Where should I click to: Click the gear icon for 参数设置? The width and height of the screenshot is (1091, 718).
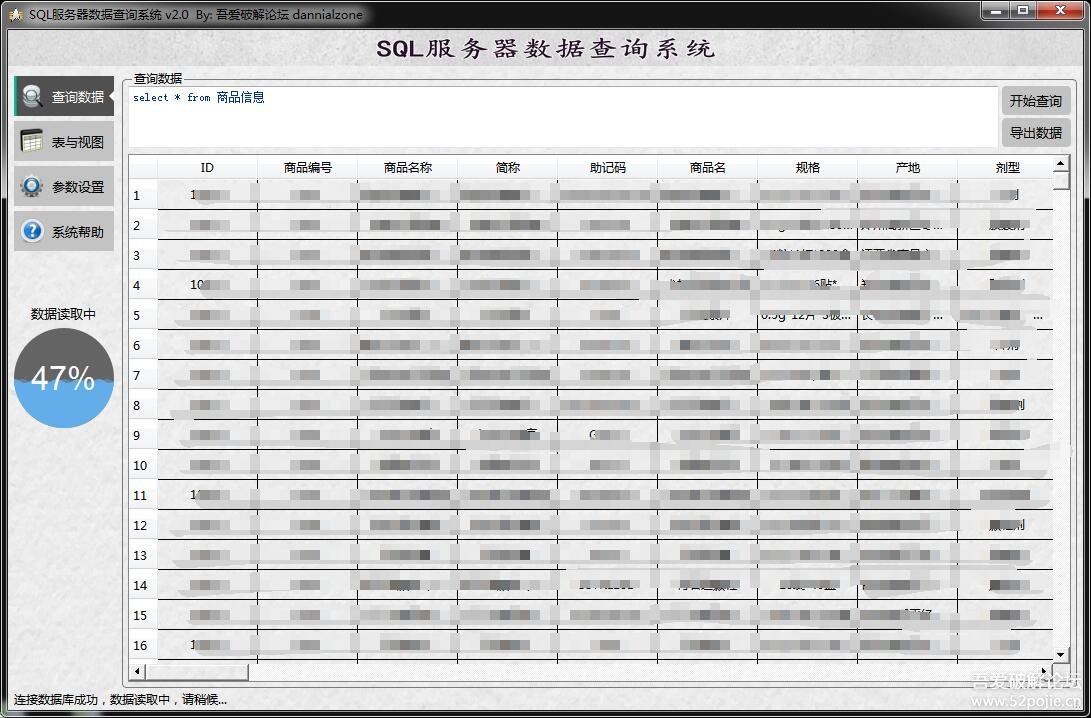tap(32, 186)
